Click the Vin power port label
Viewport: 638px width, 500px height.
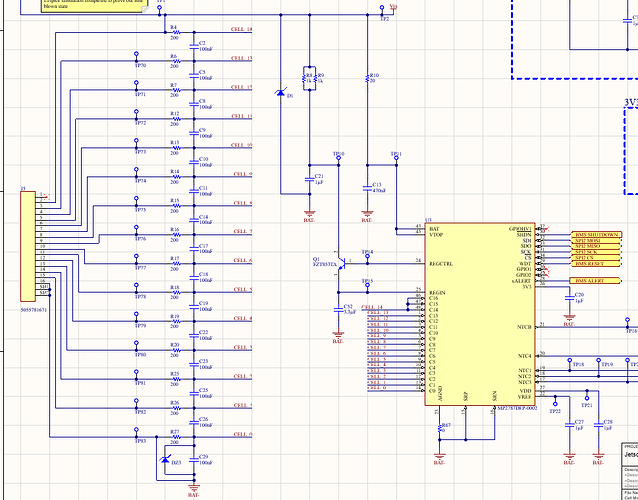click(393, 6)
